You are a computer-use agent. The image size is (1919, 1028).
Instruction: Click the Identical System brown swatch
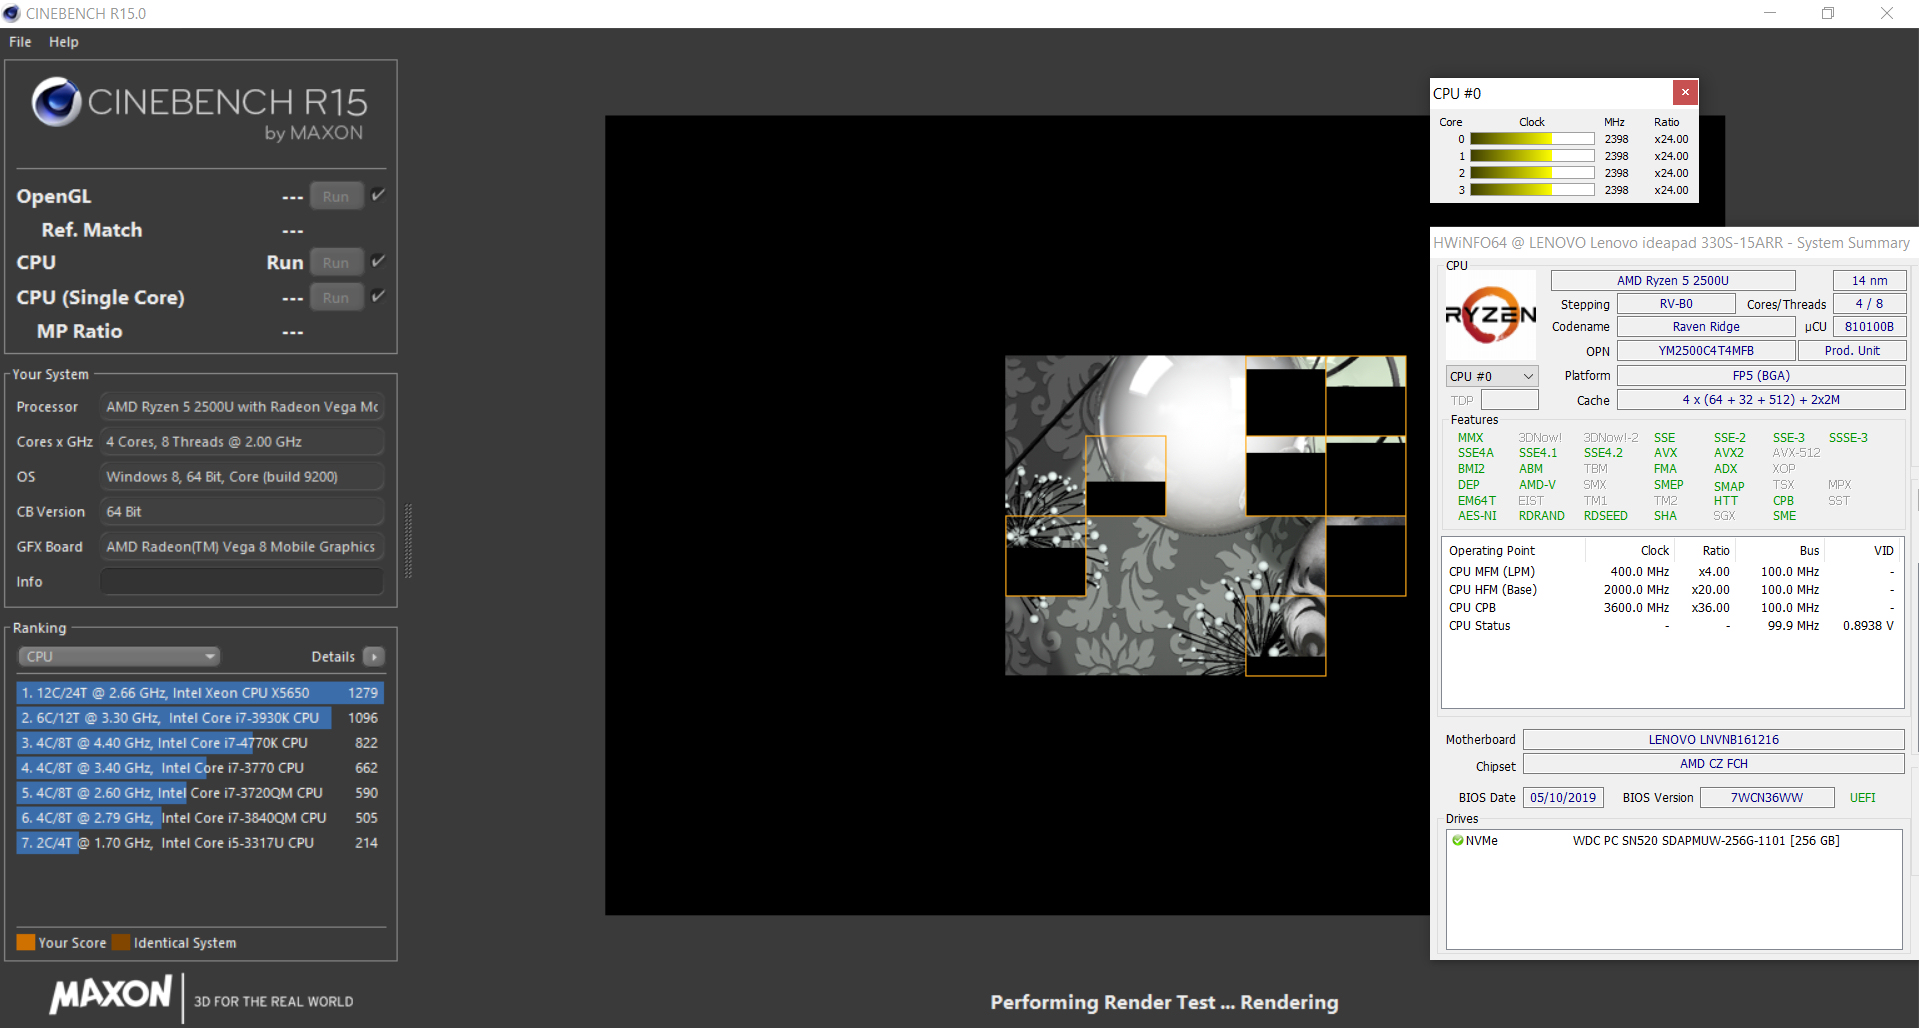pyautogui.click(x=121, y=943)
